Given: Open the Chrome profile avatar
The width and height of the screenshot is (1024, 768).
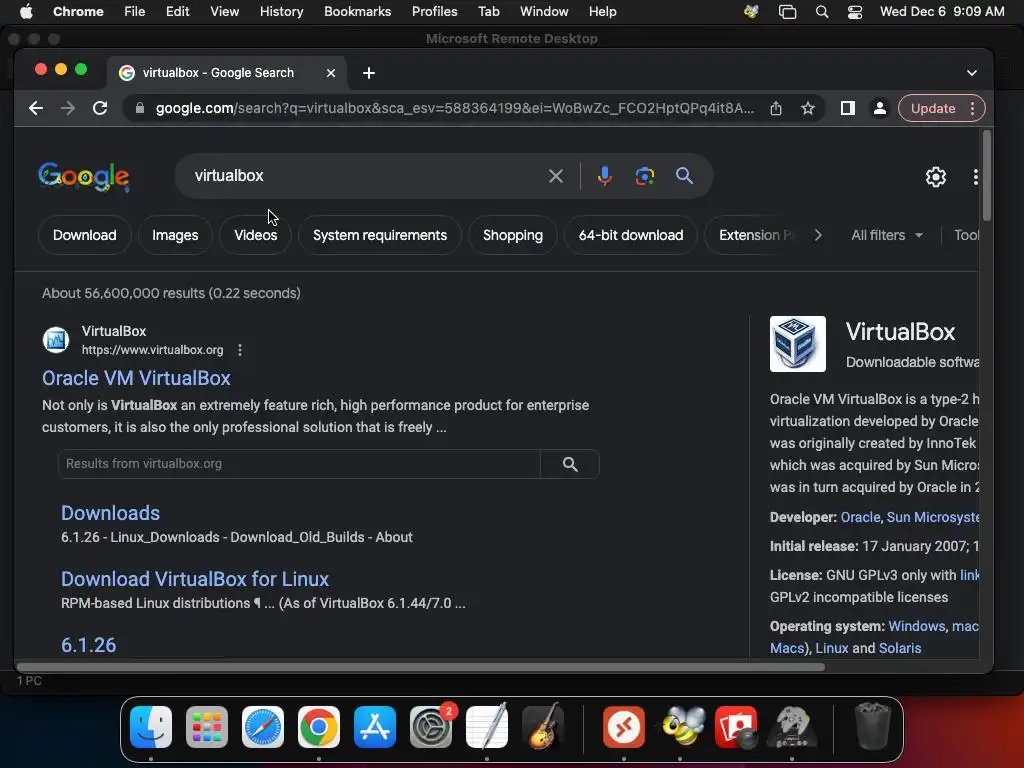Looking at the screenshot, I should [x=880, y=108].
